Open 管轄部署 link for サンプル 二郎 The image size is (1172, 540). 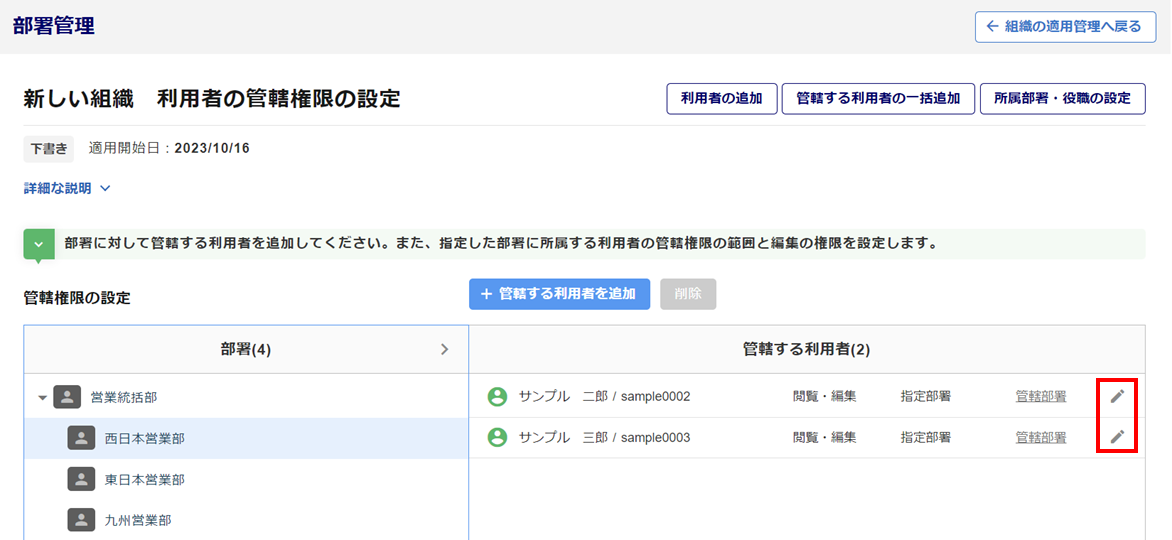[1040, 397]
